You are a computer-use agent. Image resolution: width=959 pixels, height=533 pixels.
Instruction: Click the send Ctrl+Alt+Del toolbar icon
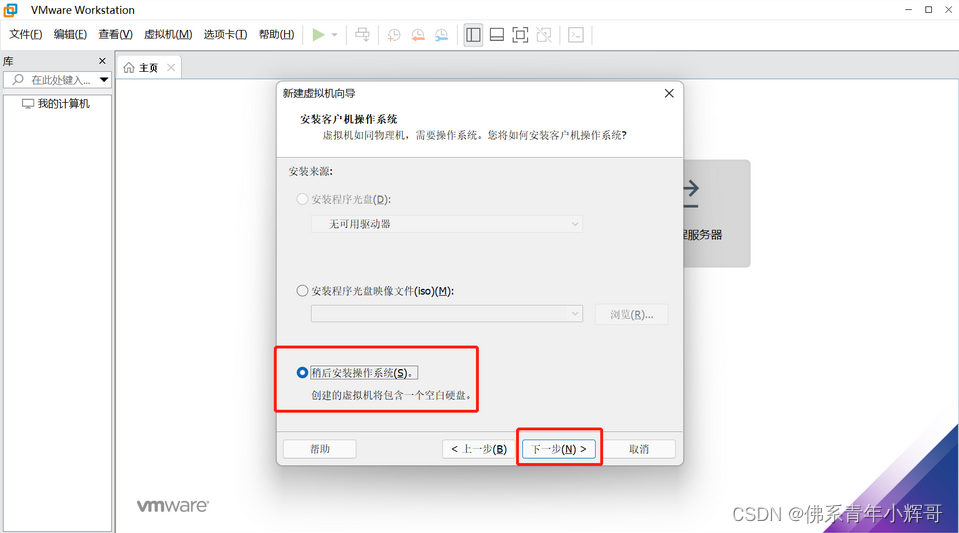(363, 35)
